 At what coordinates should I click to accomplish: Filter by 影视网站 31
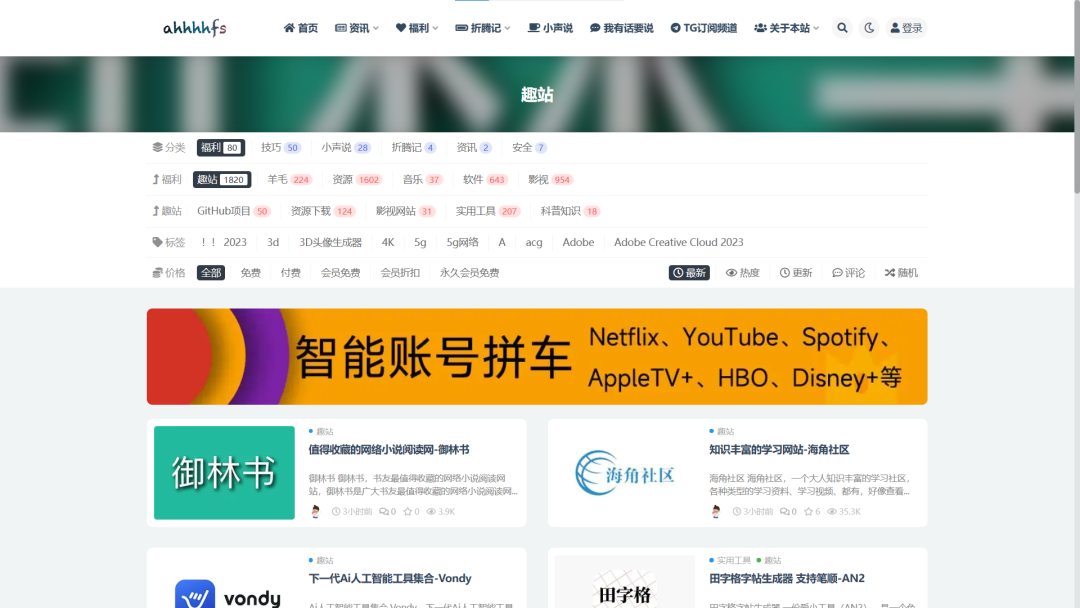coord(406,211)
